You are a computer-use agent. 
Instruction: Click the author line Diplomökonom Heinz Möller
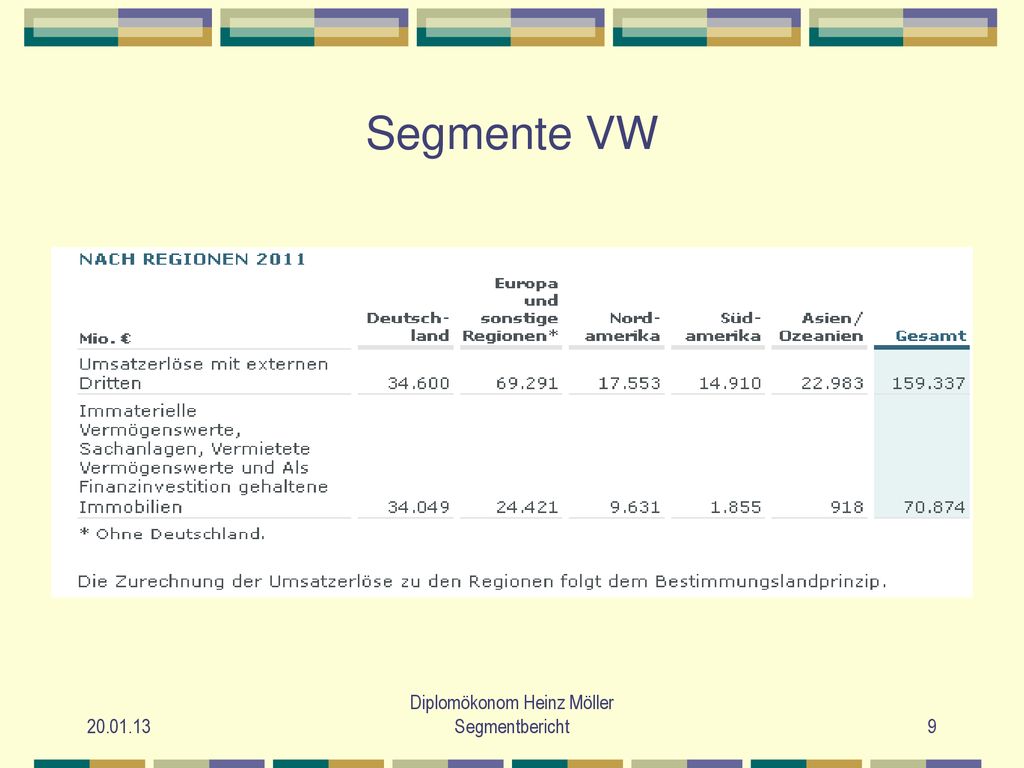click(x=511, y=703)
